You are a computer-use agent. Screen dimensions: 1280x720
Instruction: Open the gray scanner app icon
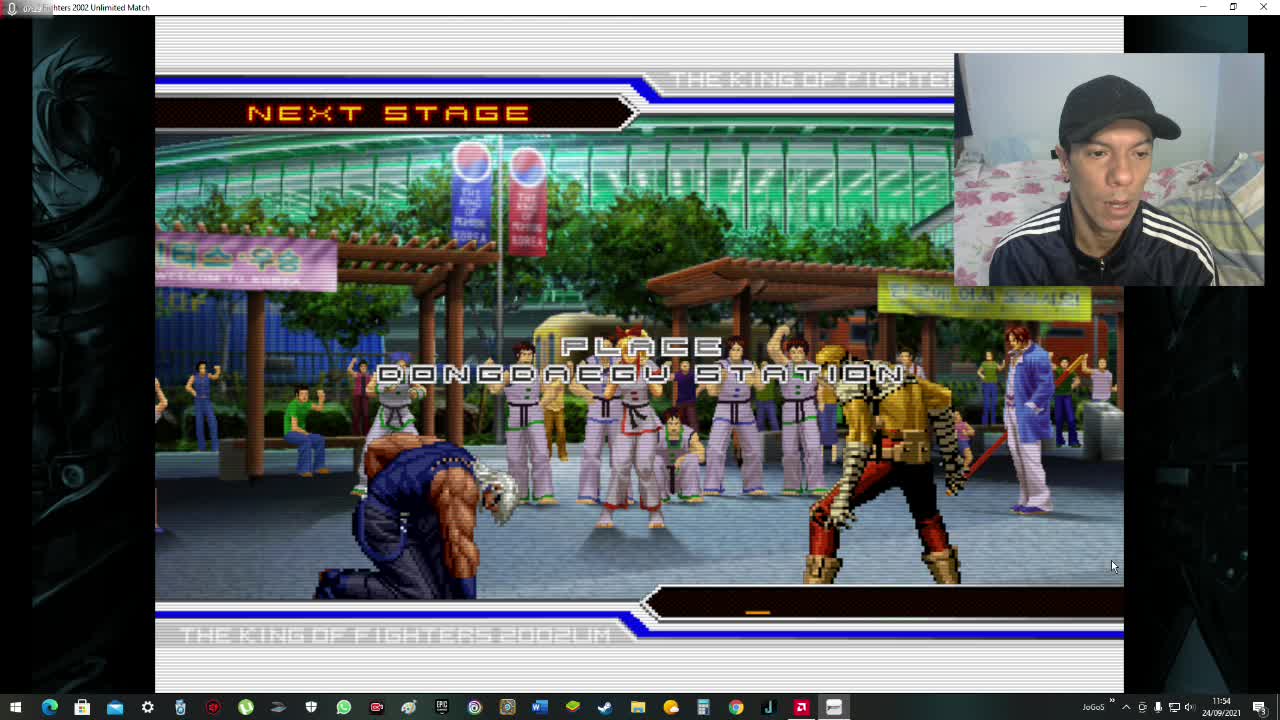(278, 707)
